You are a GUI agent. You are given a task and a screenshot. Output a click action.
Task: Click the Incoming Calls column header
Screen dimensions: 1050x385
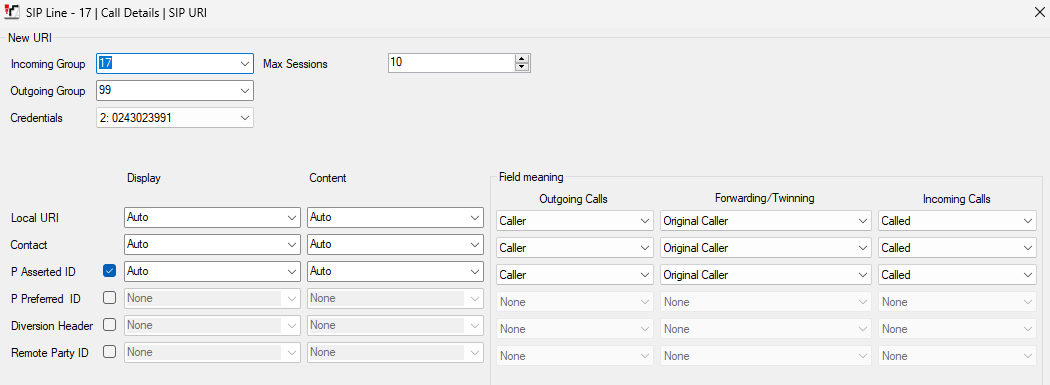(x=956, y=199)
